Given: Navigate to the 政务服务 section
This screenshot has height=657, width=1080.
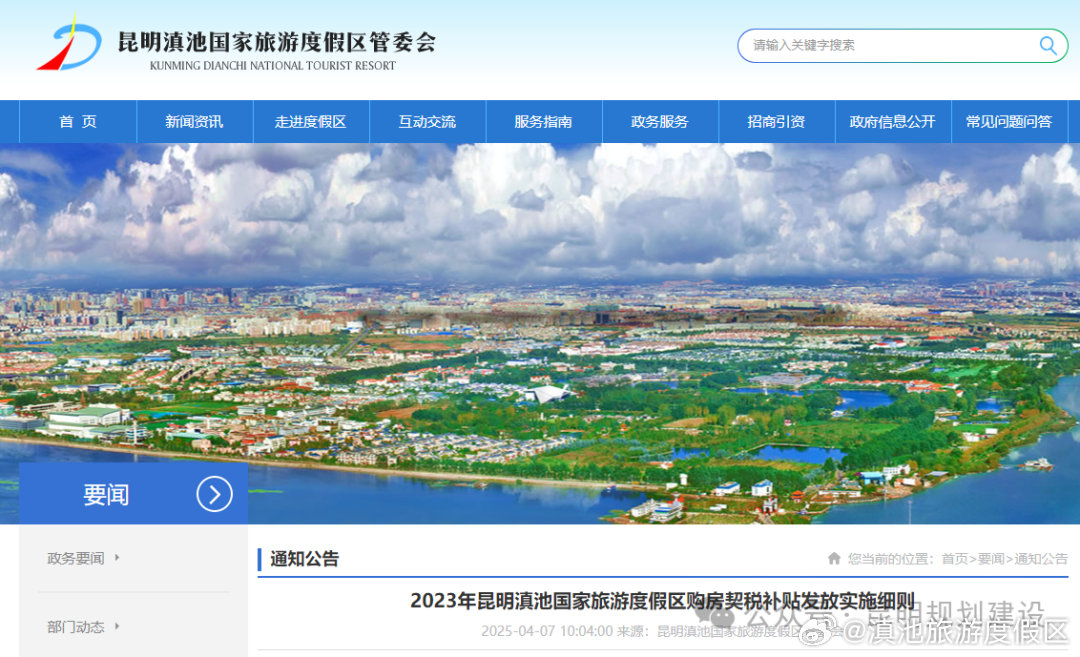Looking at the screenshot, I should point(660,122).
